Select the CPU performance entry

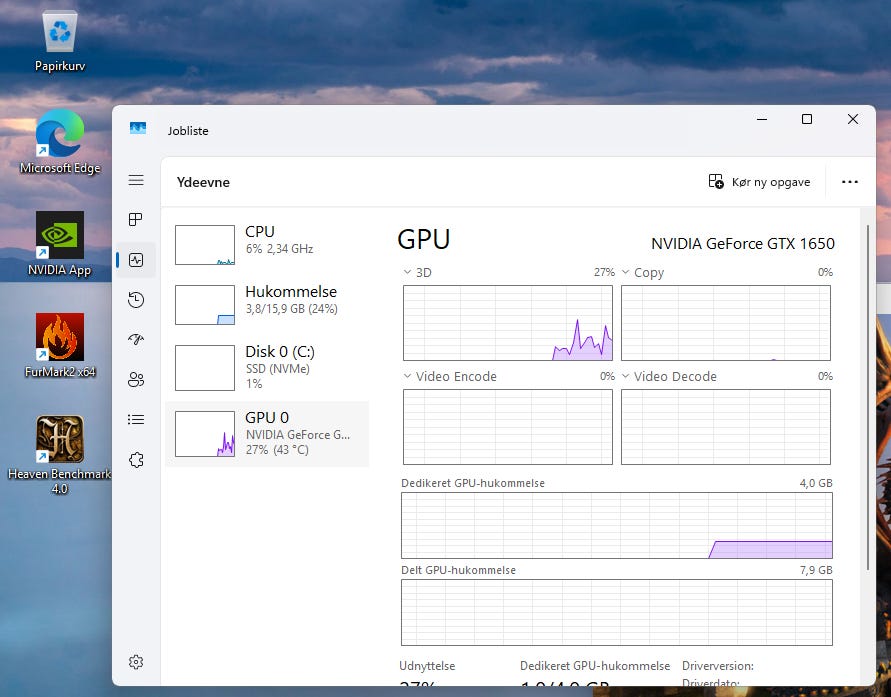[267, 245]
